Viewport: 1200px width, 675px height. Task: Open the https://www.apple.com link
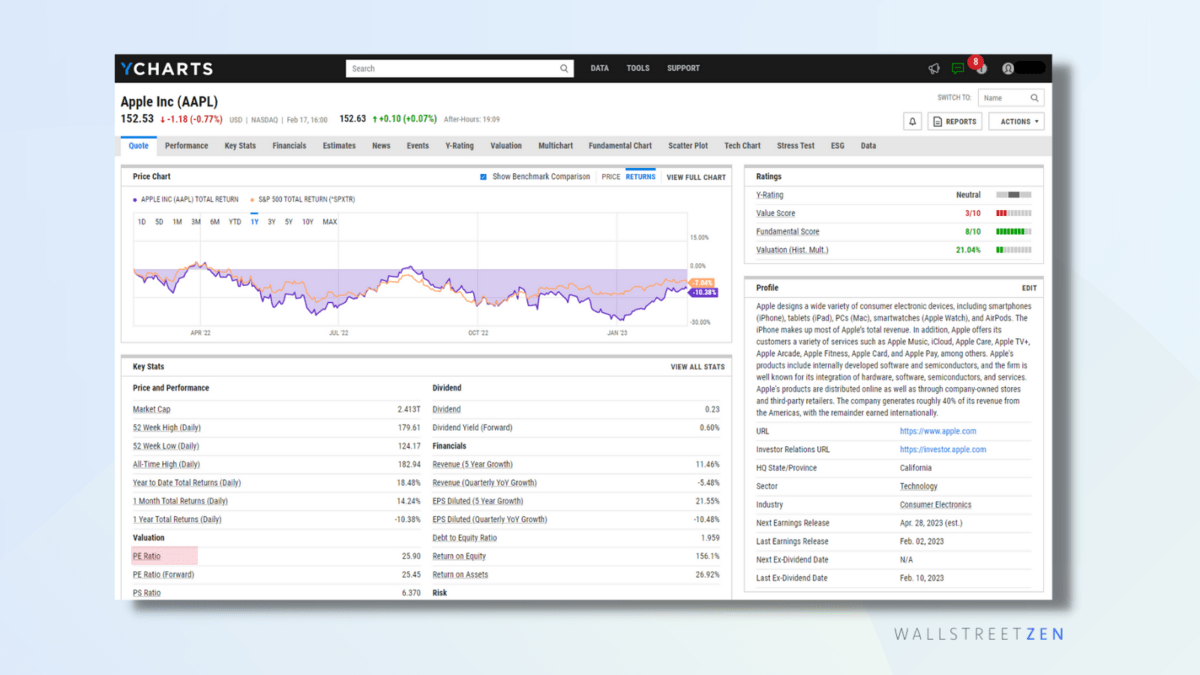(x=938, y=432)
